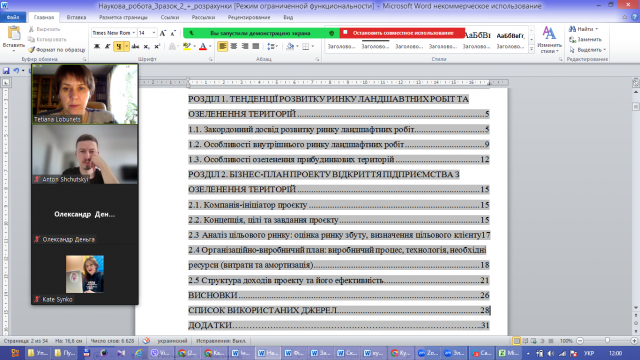This screenshot has height=360, width=640.
Task: Click the Paste (Вставить) icon
Action: [x=13, y=33]
